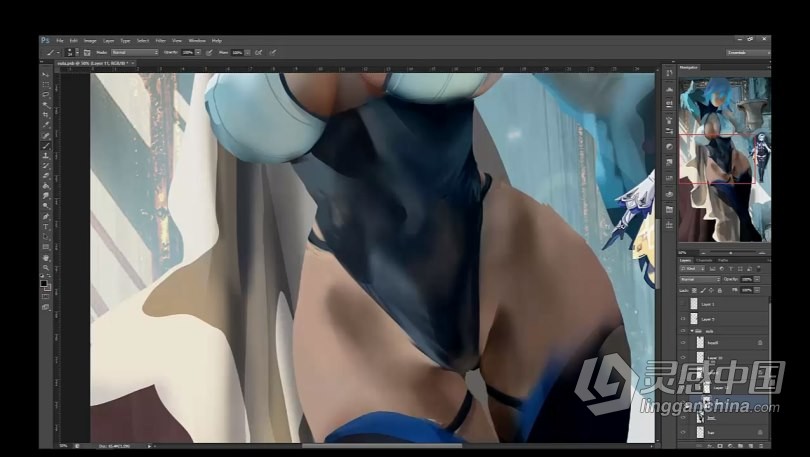Open the layer Opacity slider arrow
Screen dimensions: 810x457
[757, 279]
